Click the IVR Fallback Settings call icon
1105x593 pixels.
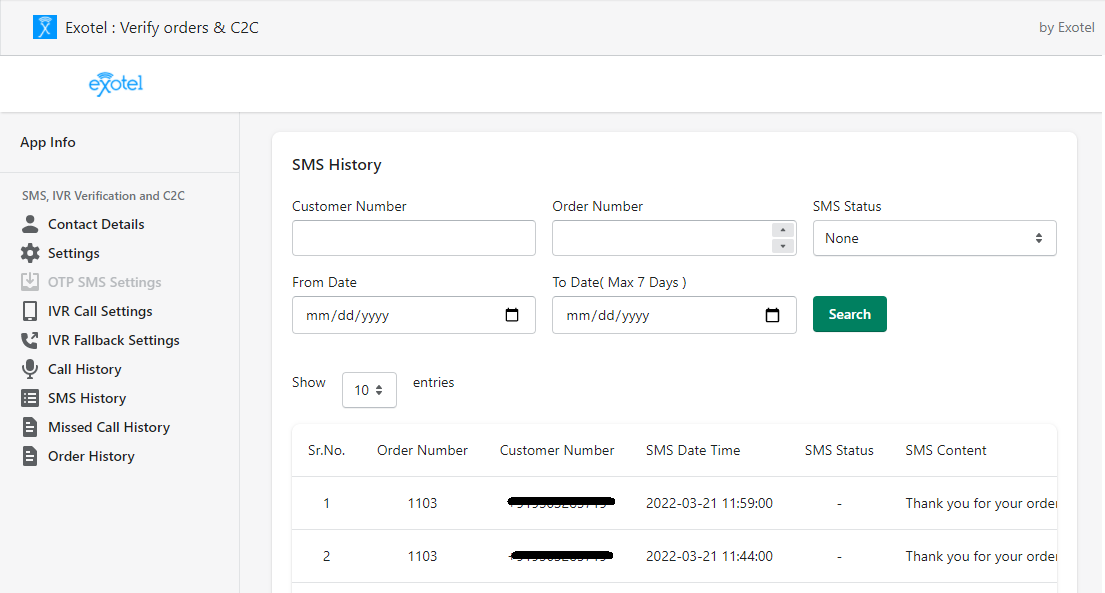30,340
